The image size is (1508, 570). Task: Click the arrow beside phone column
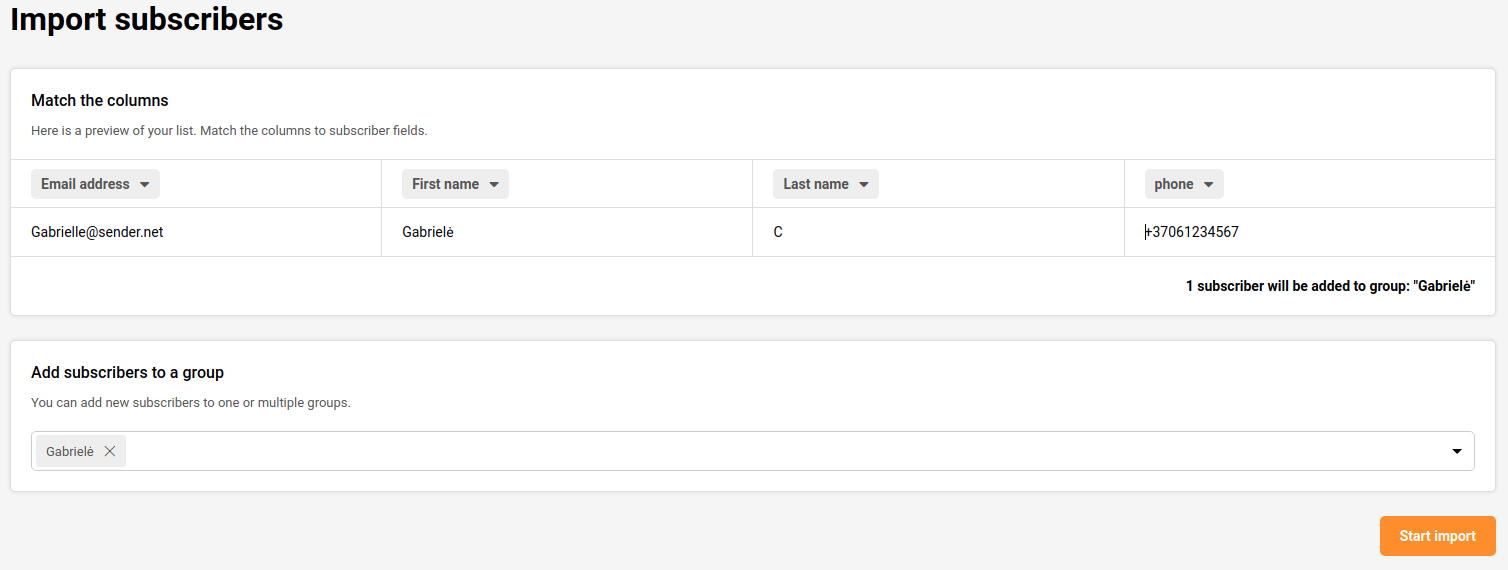[1209, 185]
